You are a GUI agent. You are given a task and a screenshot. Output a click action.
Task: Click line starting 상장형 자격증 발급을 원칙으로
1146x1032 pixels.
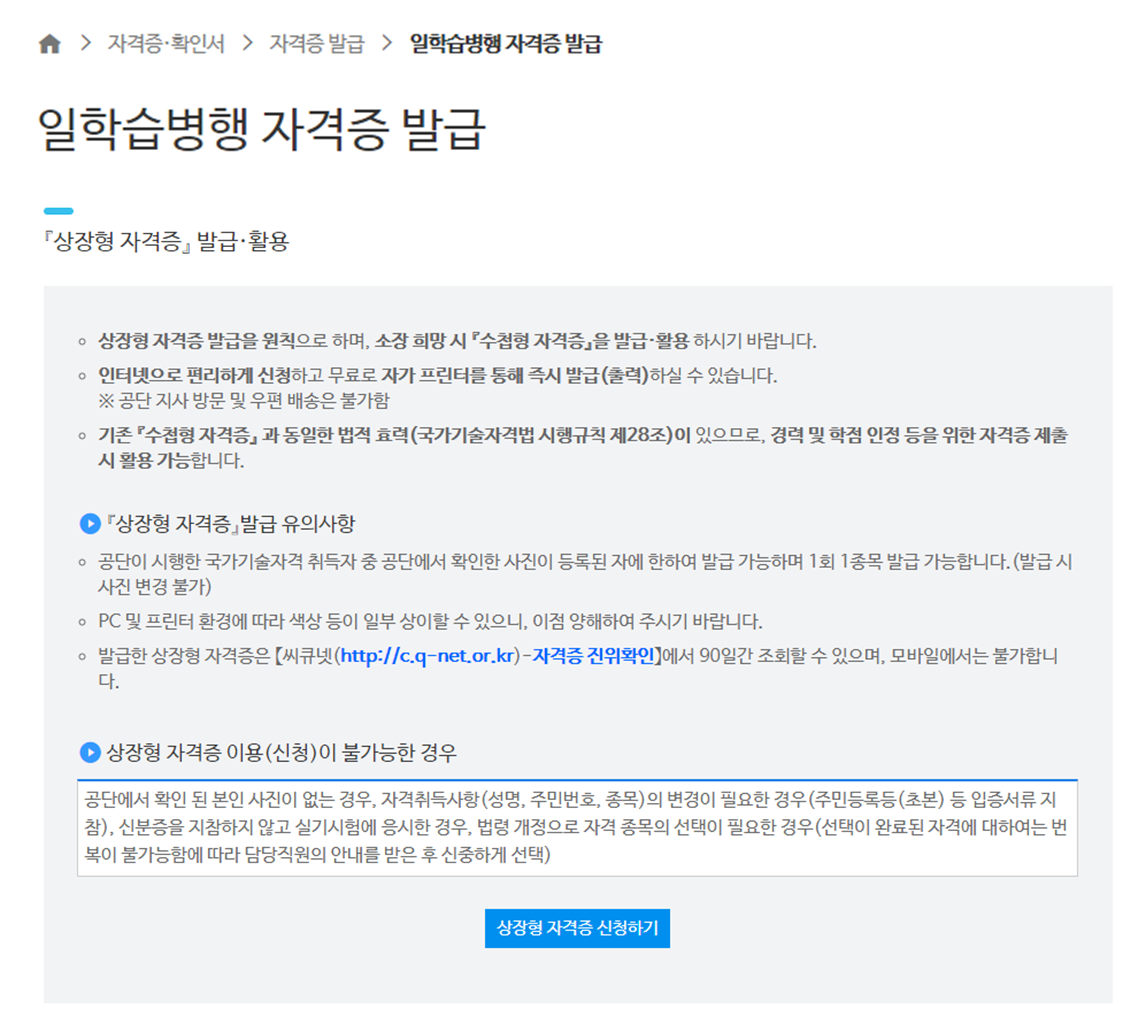458,341
